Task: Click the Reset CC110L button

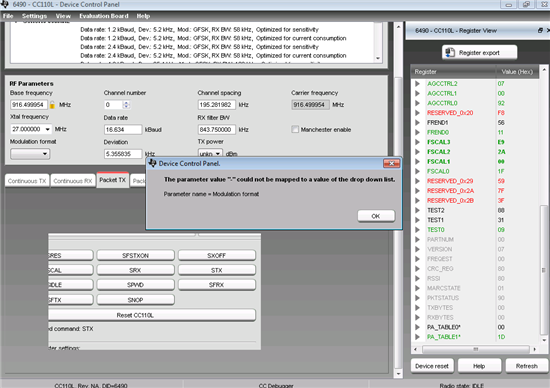Action: [x=152, y=315]
